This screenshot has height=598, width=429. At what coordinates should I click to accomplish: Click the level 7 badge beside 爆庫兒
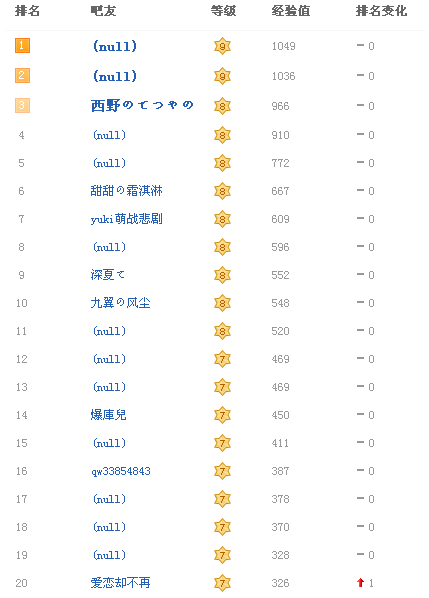coord(222,415)
